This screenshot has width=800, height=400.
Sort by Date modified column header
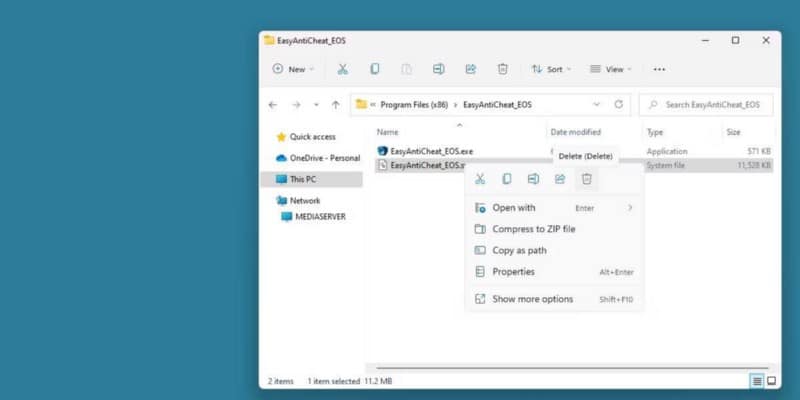pos(576,132)
